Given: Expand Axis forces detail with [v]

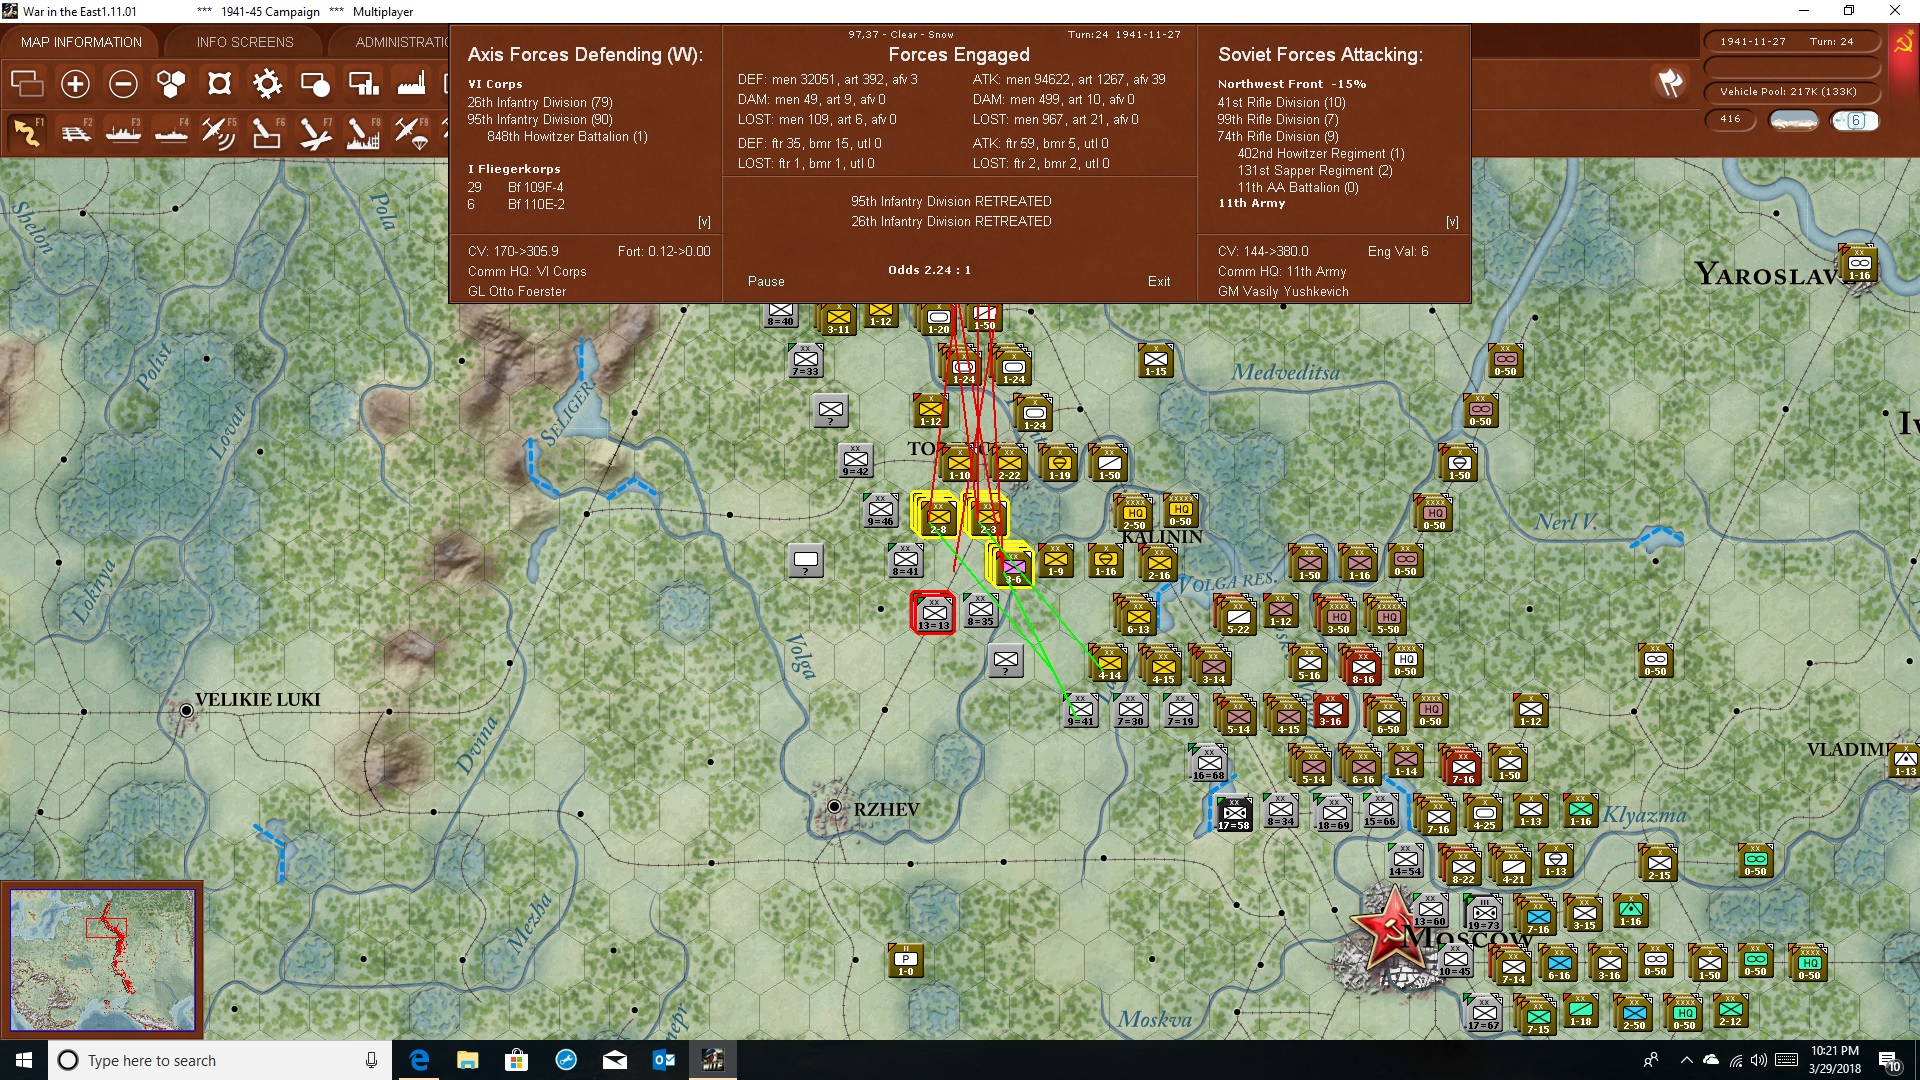Looking at the screenshot, I should (x=704, y=222).
